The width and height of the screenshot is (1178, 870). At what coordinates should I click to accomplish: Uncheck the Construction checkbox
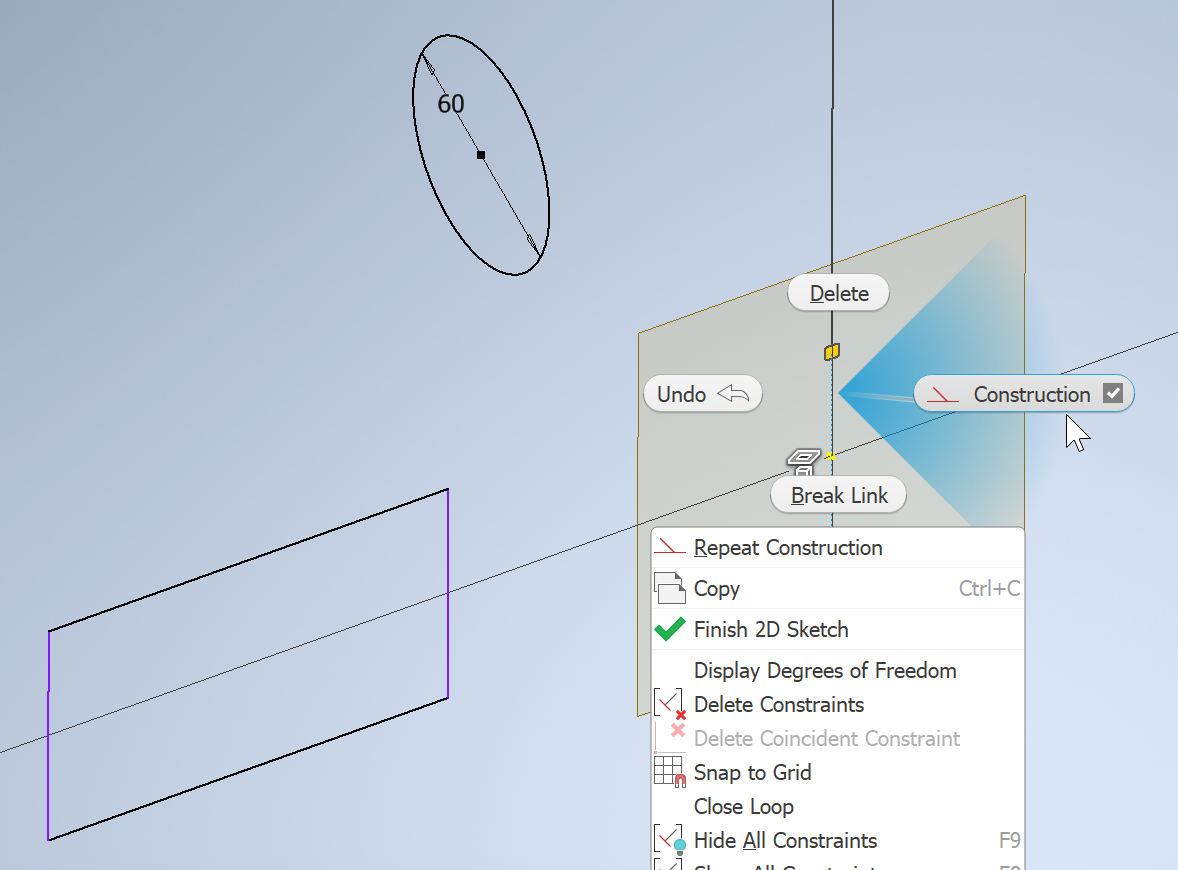[1112, 393]
